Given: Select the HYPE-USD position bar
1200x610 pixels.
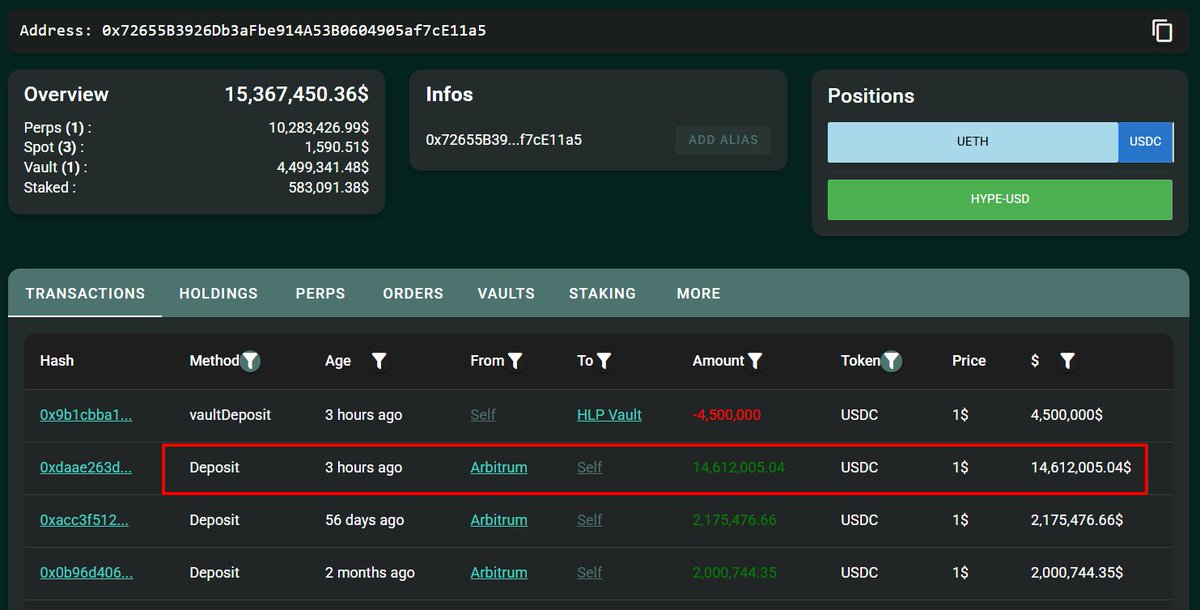Looking at the screenshot, I should 1000,199.
